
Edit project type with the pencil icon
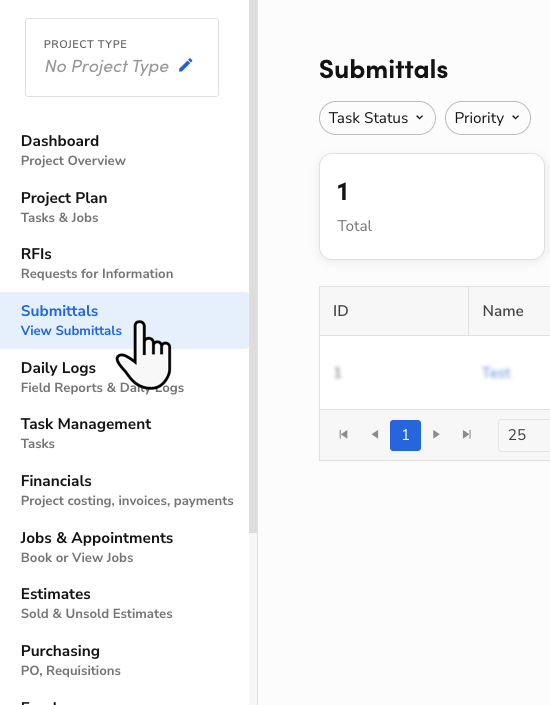pyautogui.click(x=186, y=66)
